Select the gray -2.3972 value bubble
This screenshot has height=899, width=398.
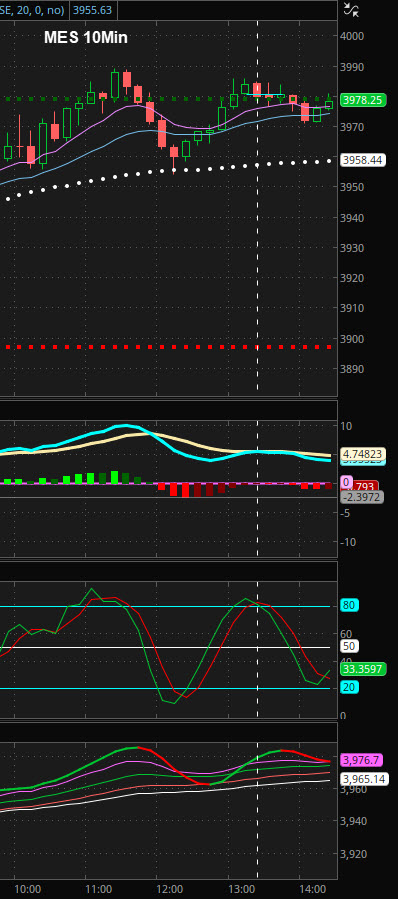pyautogui.click(x=362, y=497)
